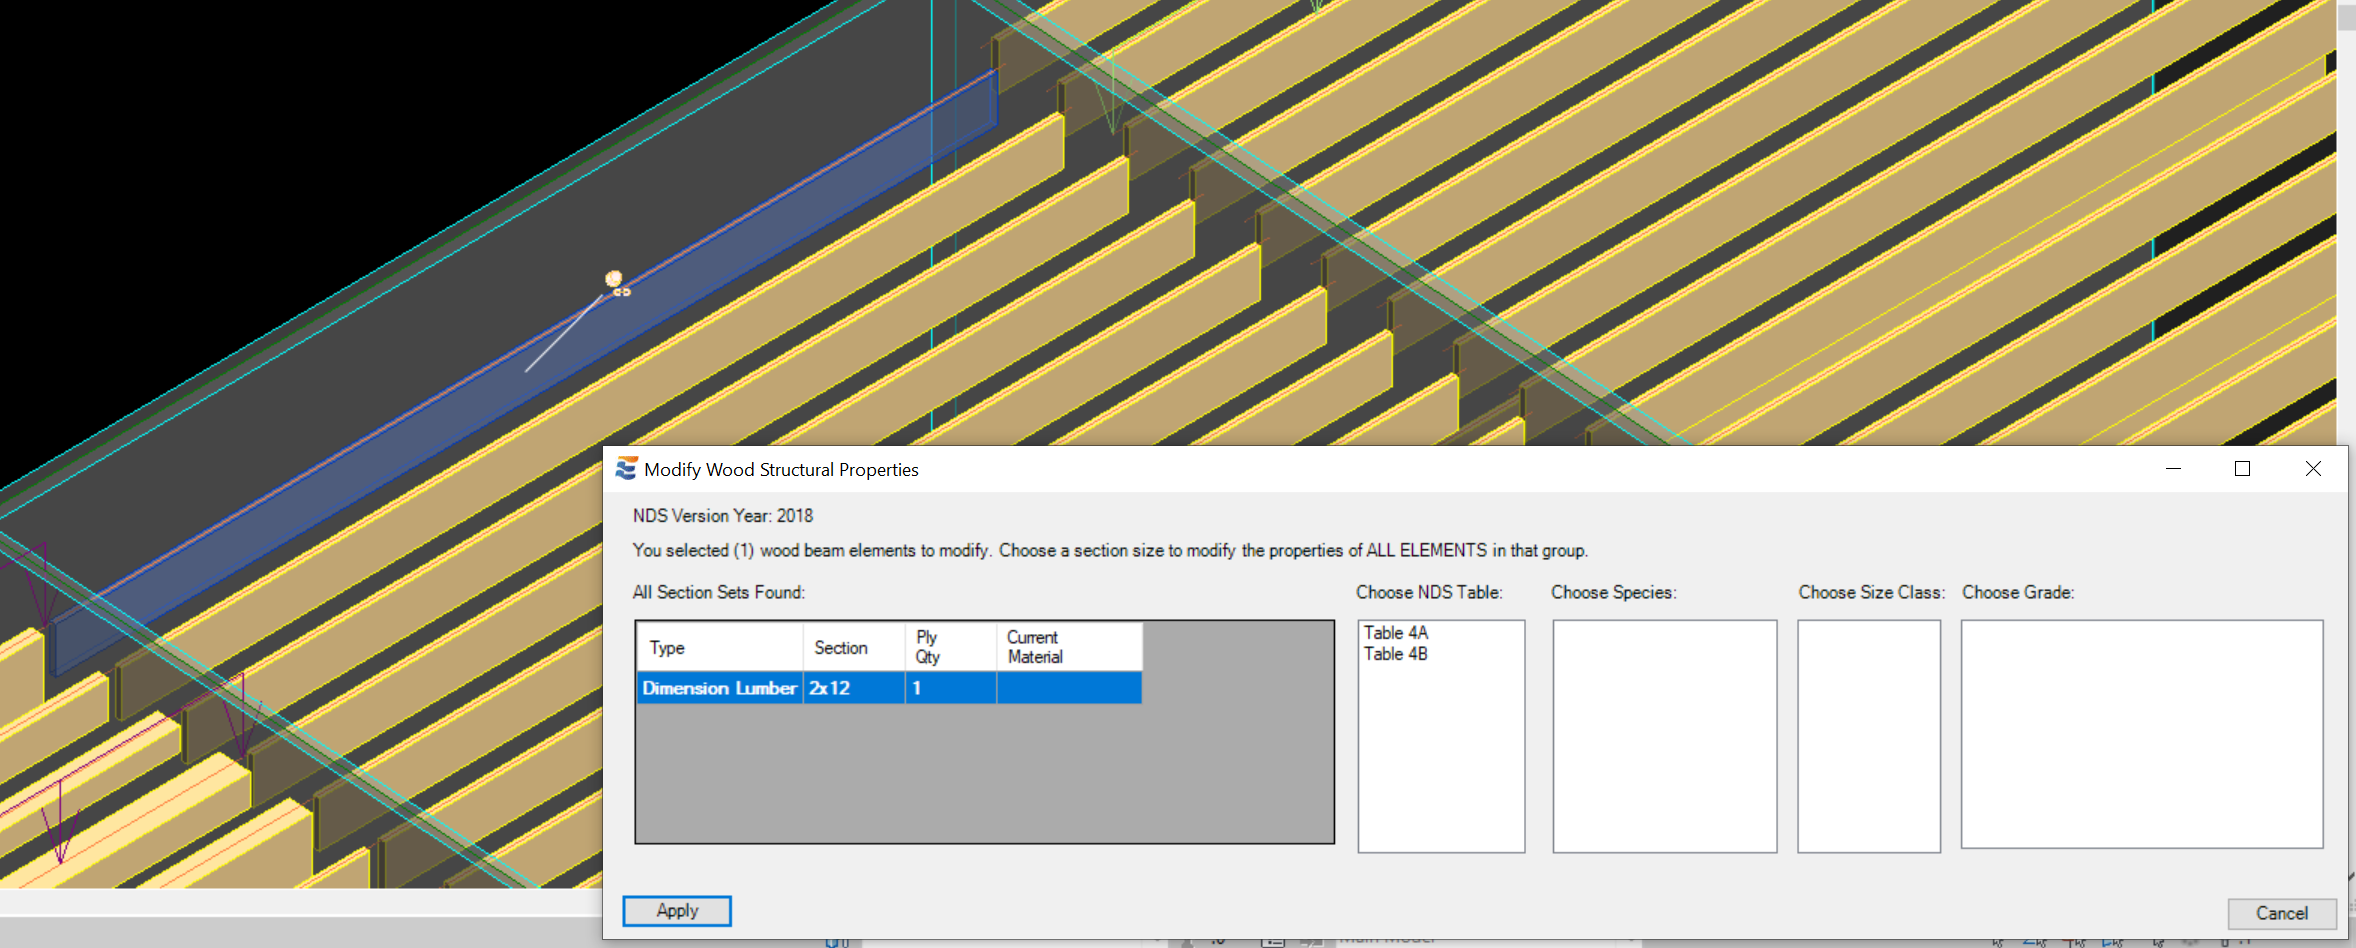This screenshot has height=948, width=2356.
Task: Click the Cancel button
Action: (x=2282, y=913)
